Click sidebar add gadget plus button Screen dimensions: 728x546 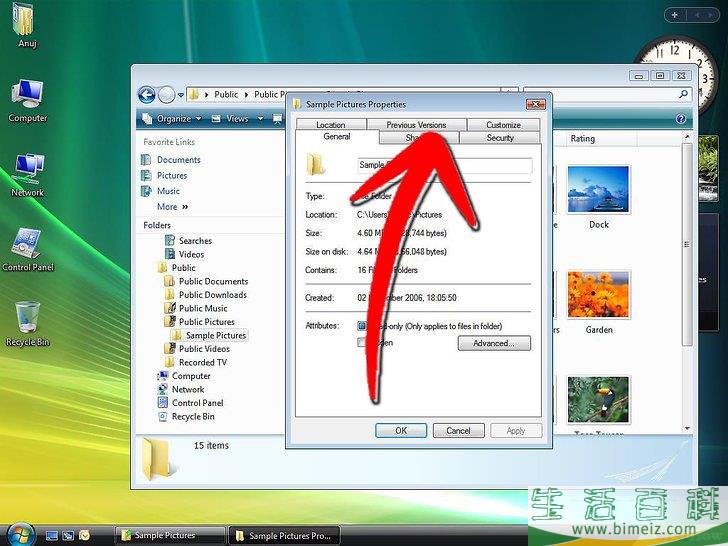(675, 15)
